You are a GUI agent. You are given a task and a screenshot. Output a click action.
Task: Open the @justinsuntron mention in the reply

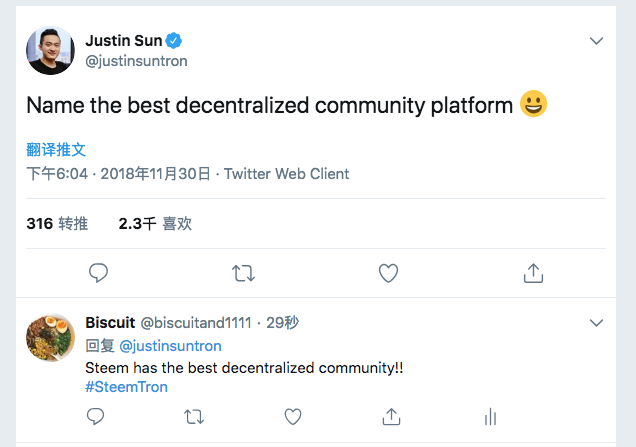coord(170,346)
